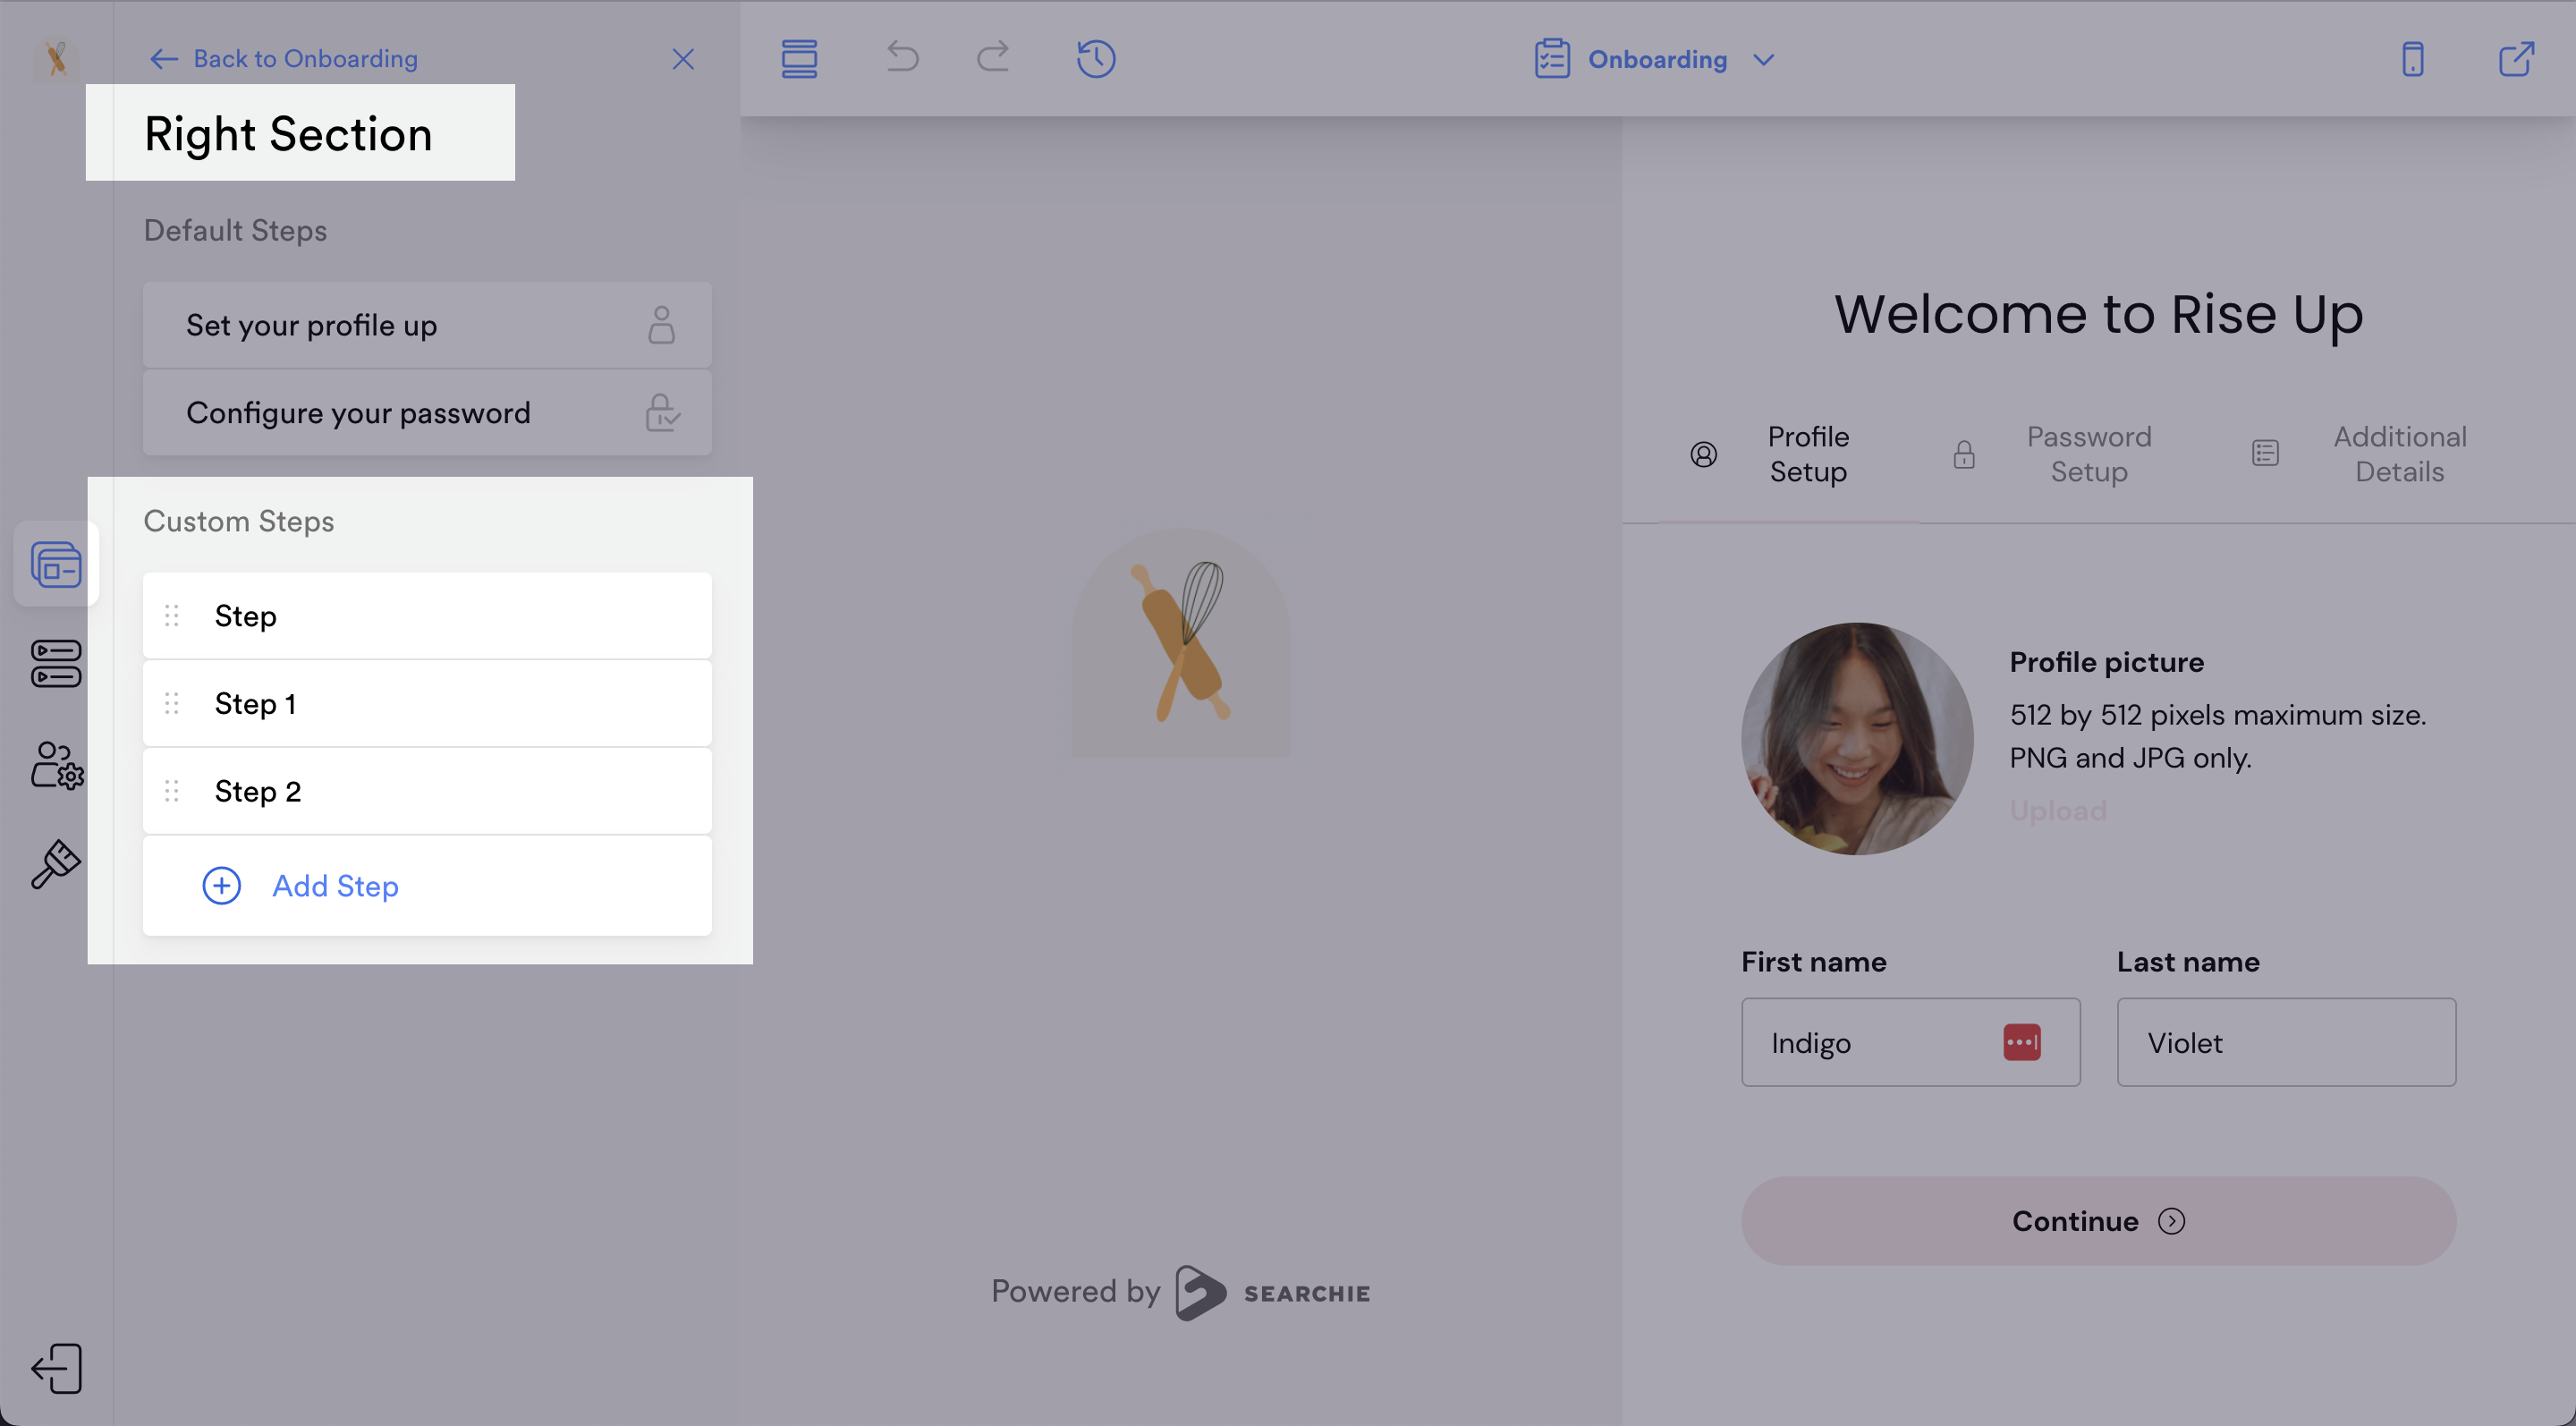2576x1426 pixels.
Task: Select Set your profile up step
Action: coord(427,325)
